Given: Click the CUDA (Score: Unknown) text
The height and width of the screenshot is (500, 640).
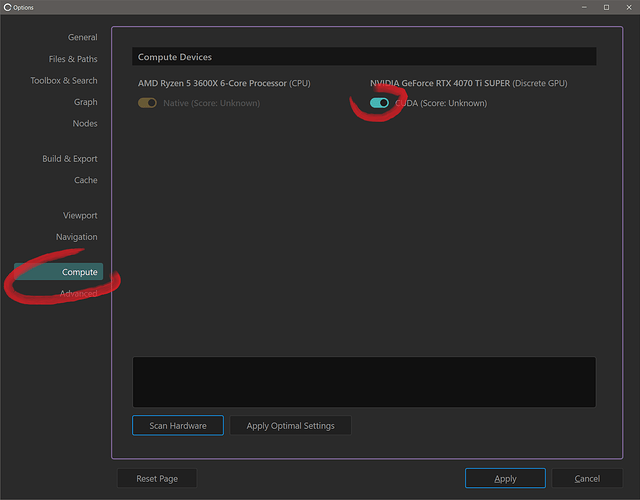Looking at the screenshot, I should (x=441, y=103).
